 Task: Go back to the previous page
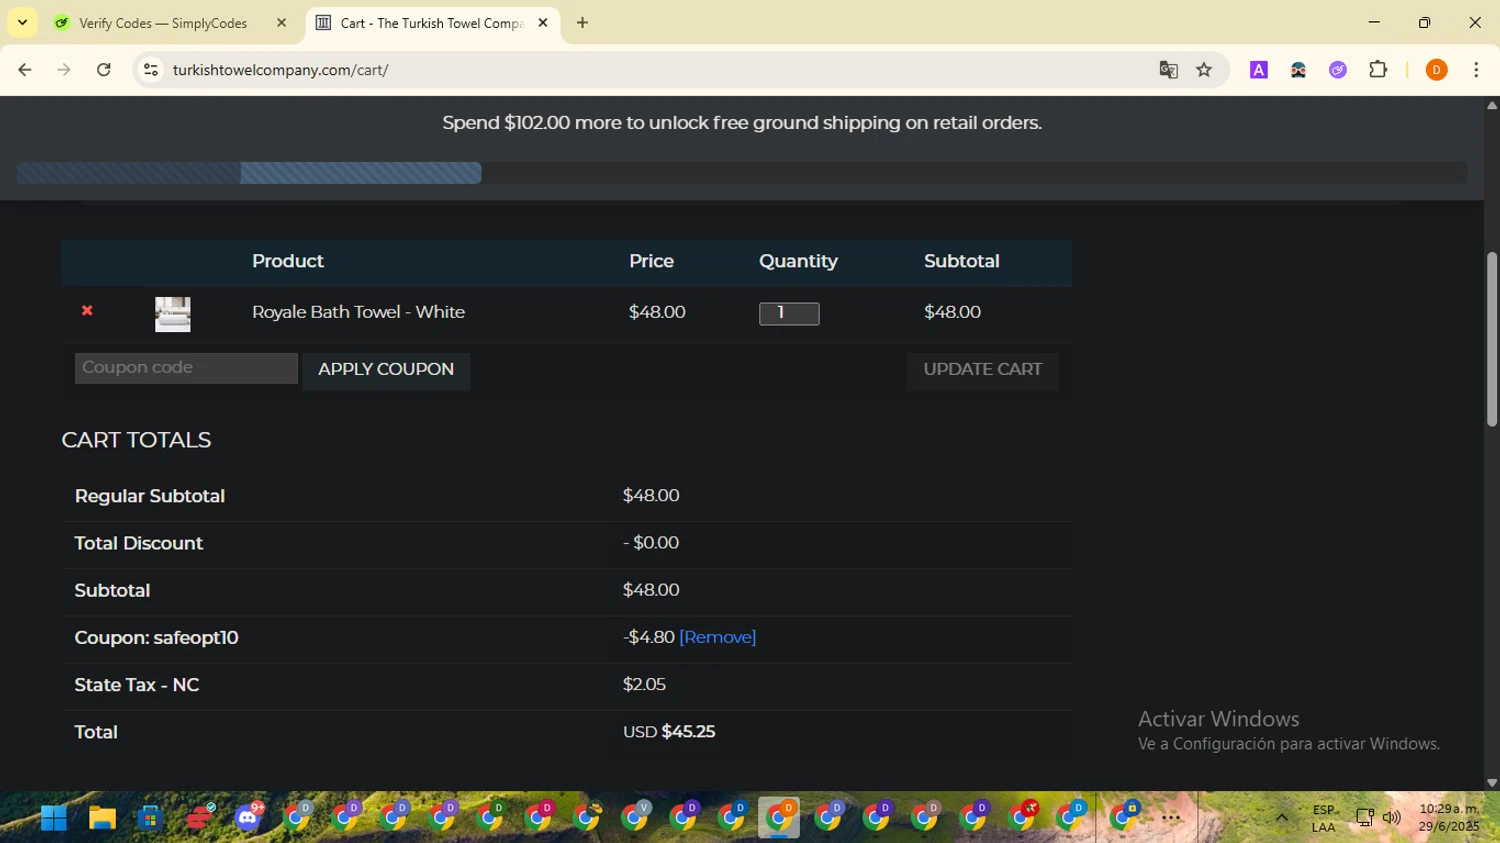coord(25,70)
